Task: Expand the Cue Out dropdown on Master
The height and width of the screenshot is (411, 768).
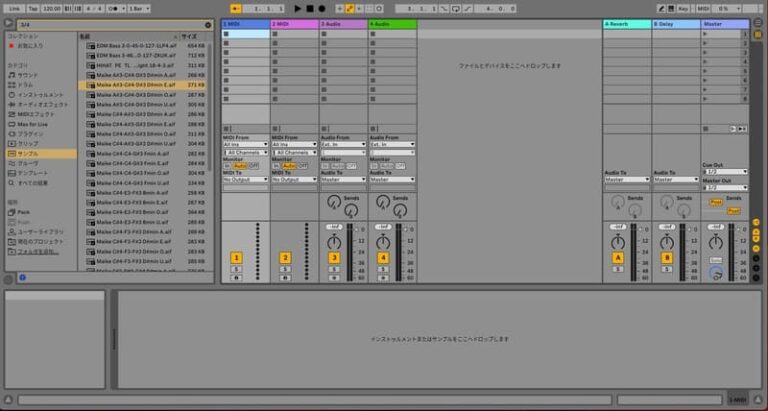Action: click(727, 171)
